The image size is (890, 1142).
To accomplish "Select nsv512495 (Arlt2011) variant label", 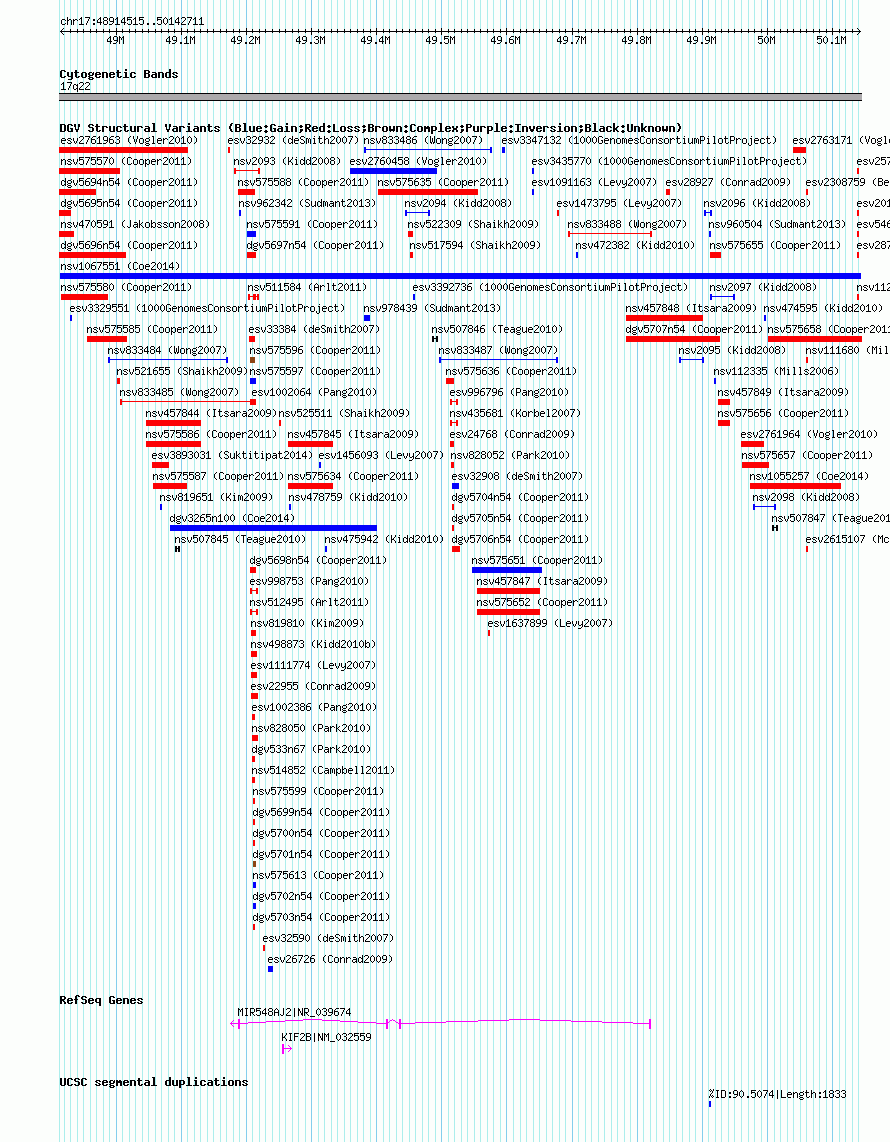I will (310, 602).
